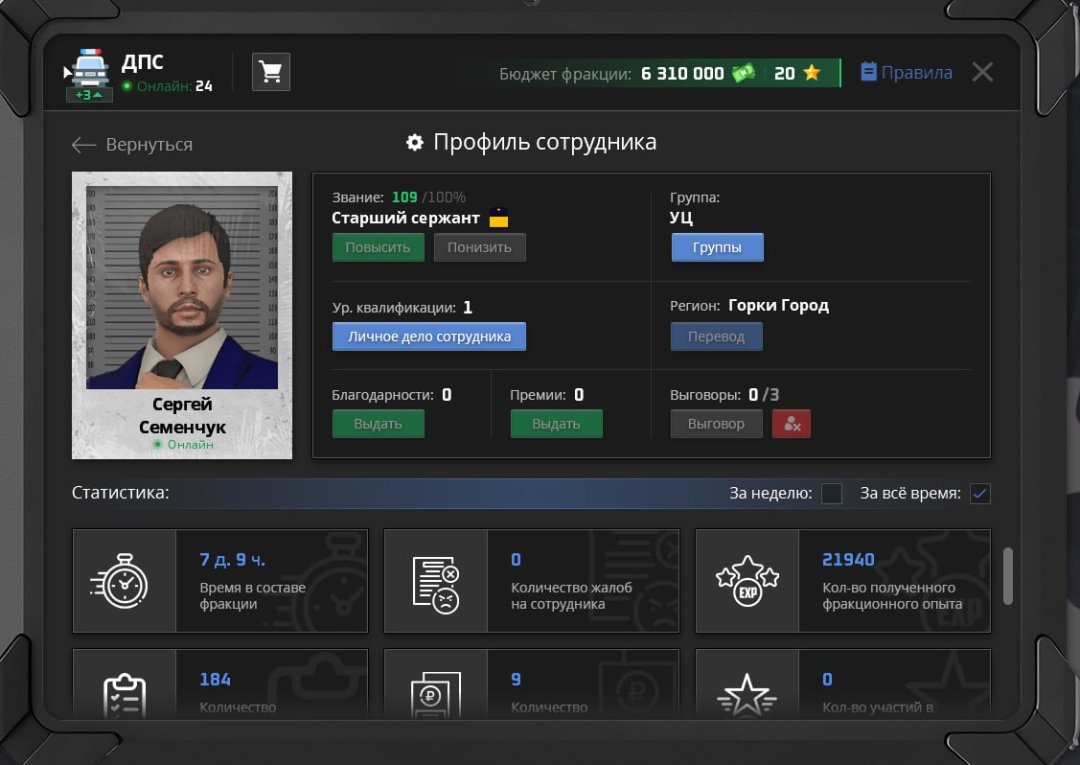1080x765 pixels.
Task: Click the 6 310 000 budget amount
Action: [x=682, y=73]
